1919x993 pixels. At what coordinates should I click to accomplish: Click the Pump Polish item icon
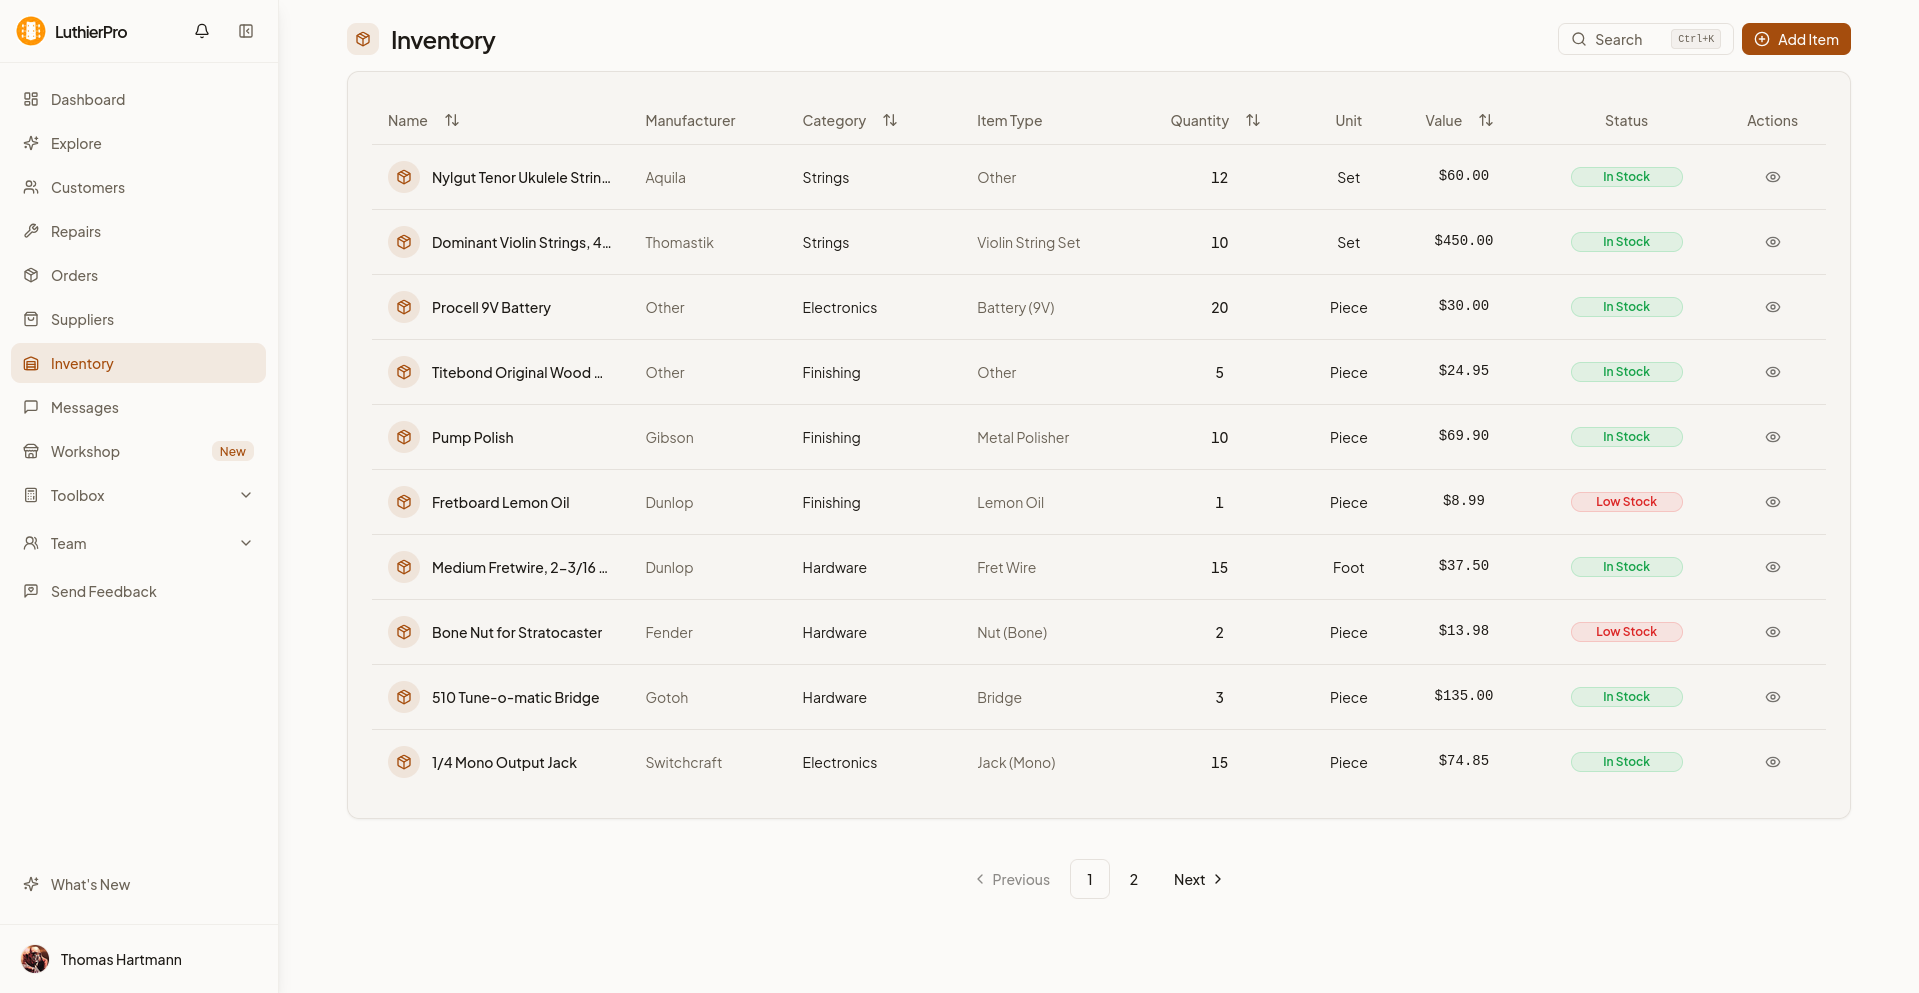(404, 437)
